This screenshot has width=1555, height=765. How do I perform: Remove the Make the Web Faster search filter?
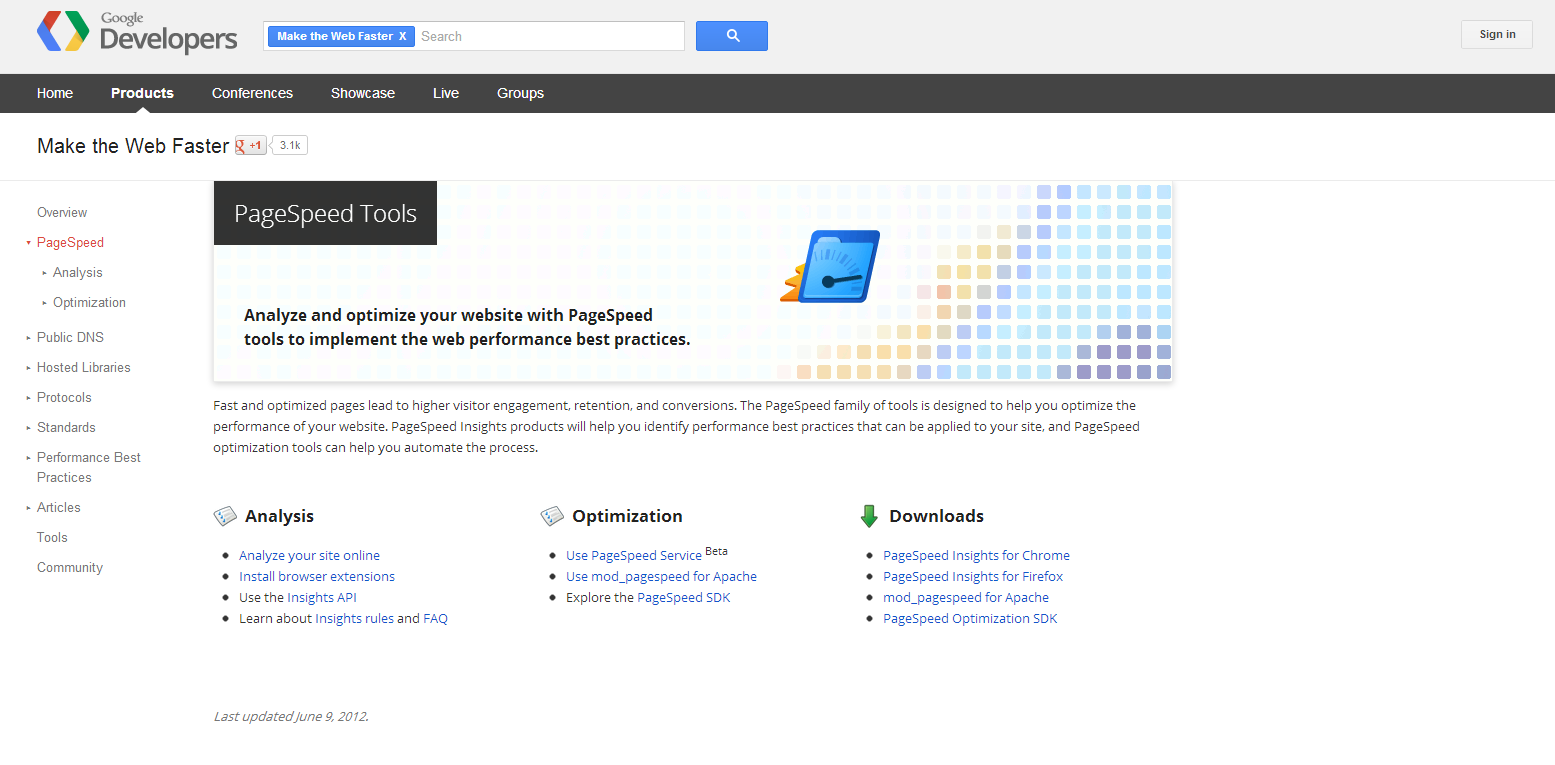pyautogui.click(x=403, y=36)
